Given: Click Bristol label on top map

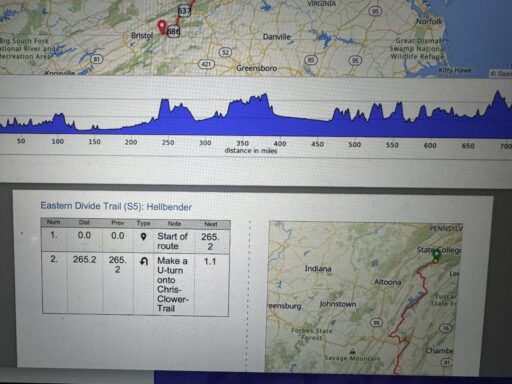Looking at the screenshot, I should [x=142, y=35].
